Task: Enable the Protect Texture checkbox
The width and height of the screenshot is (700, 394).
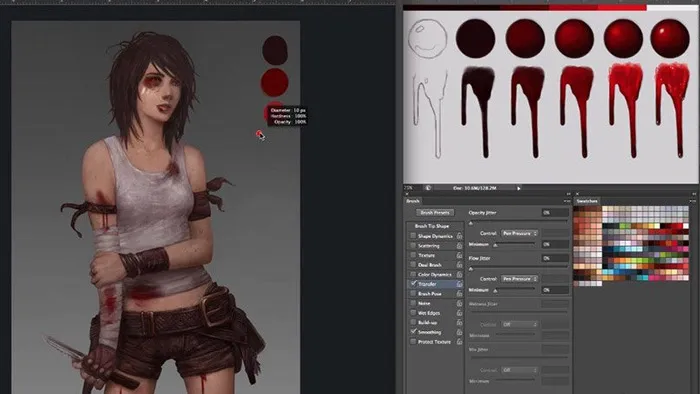Action: 413,342
